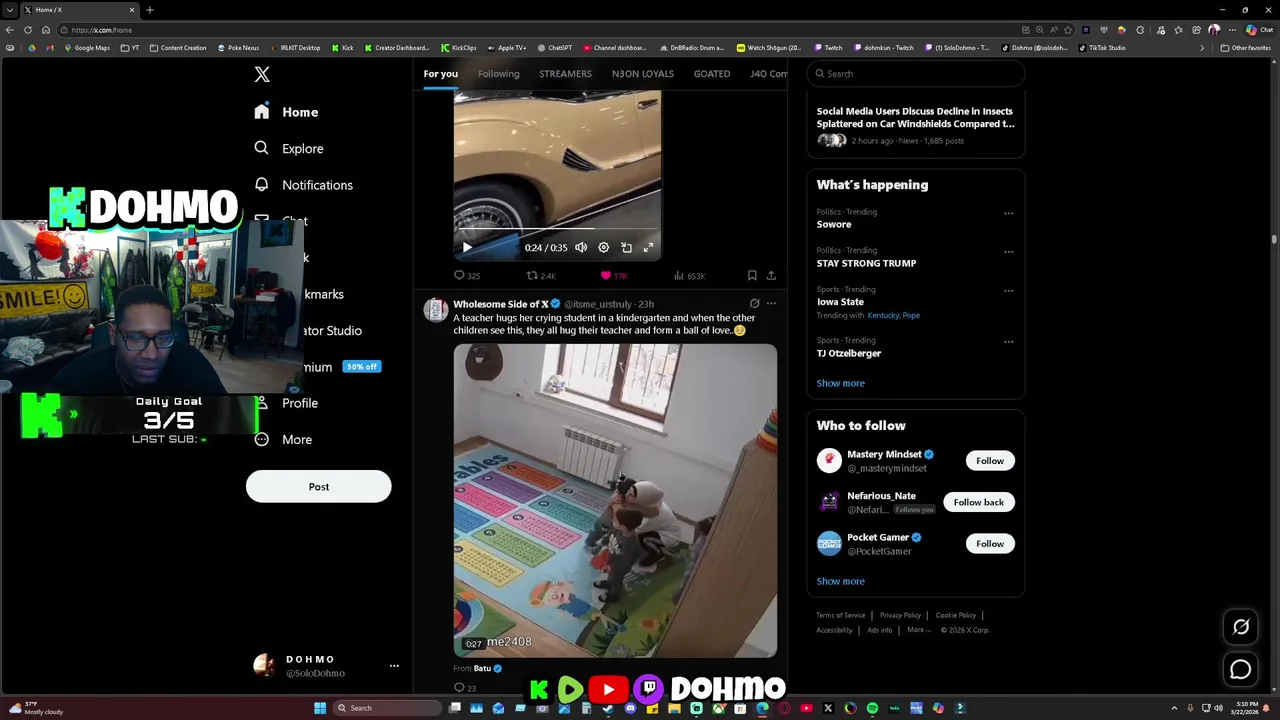Open the STREAMERS list tab
1280x720 pixels.
click(x=565, y=74)
